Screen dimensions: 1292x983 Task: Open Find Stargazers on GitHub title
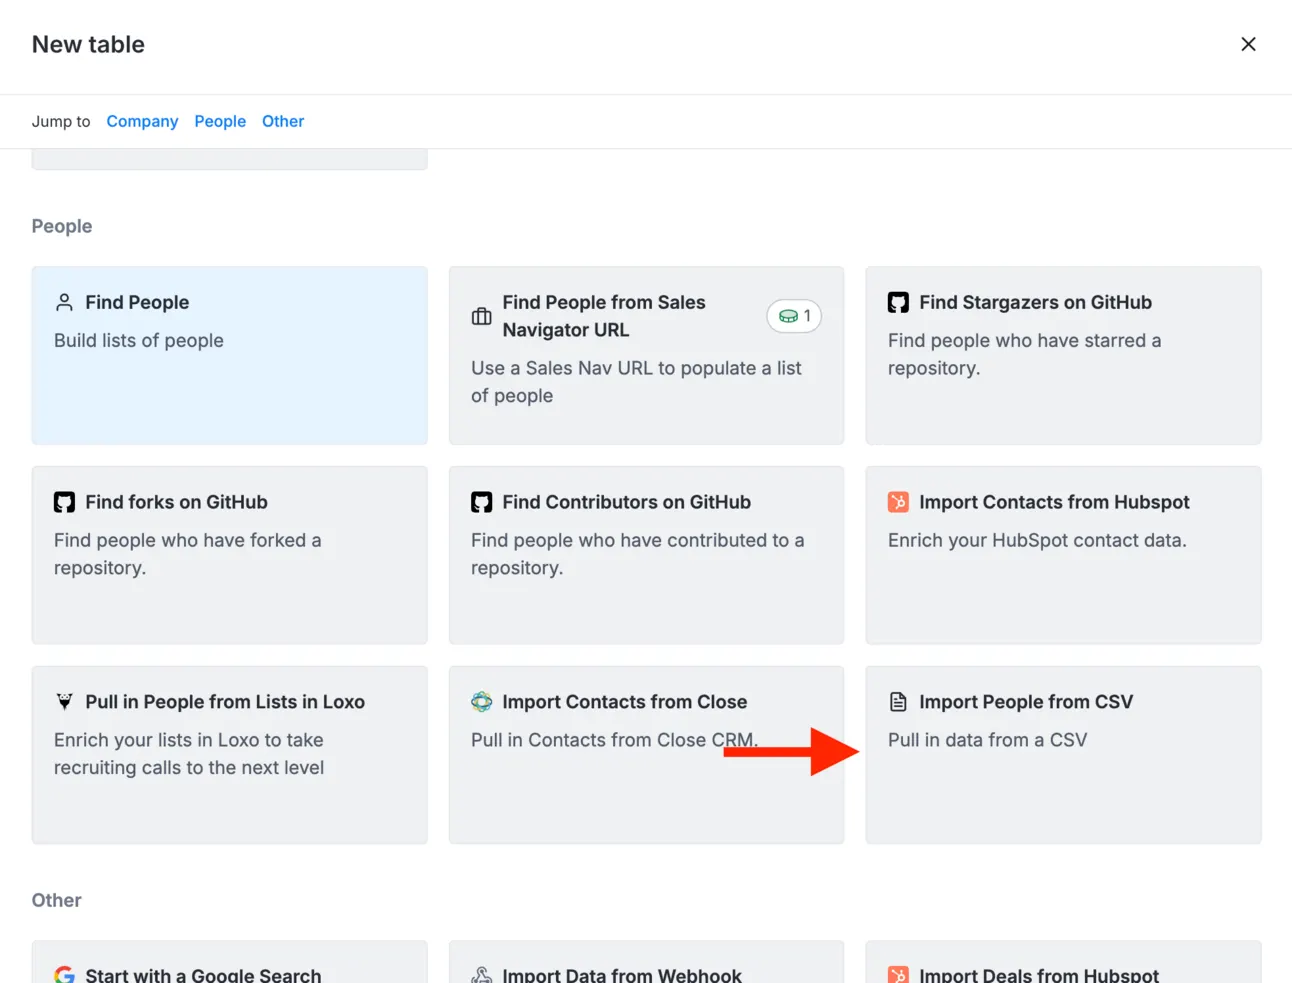1035,302
